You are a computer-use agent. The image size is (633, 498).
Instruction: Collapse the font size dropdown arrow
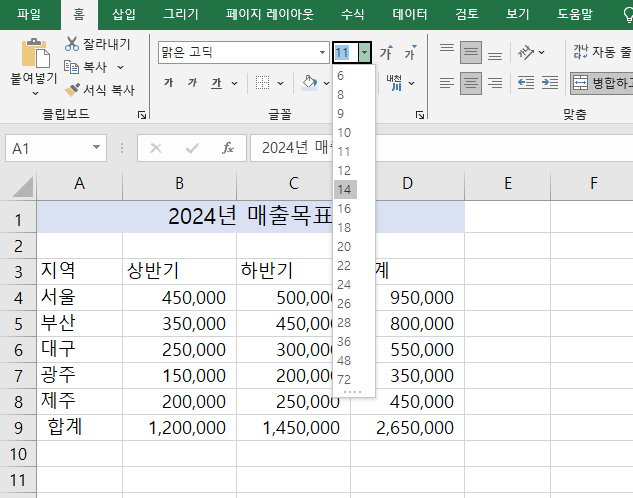[x=365, y=52]
